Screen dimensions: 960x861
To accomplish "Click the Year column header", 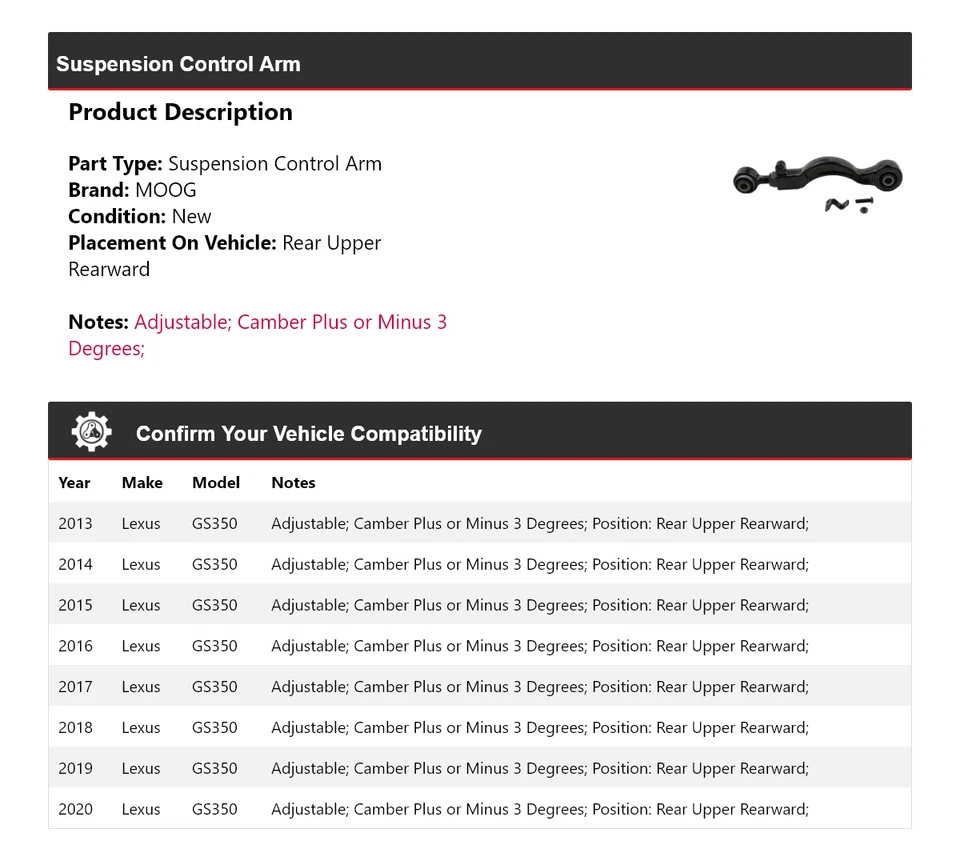I will (x=74, y=482).
